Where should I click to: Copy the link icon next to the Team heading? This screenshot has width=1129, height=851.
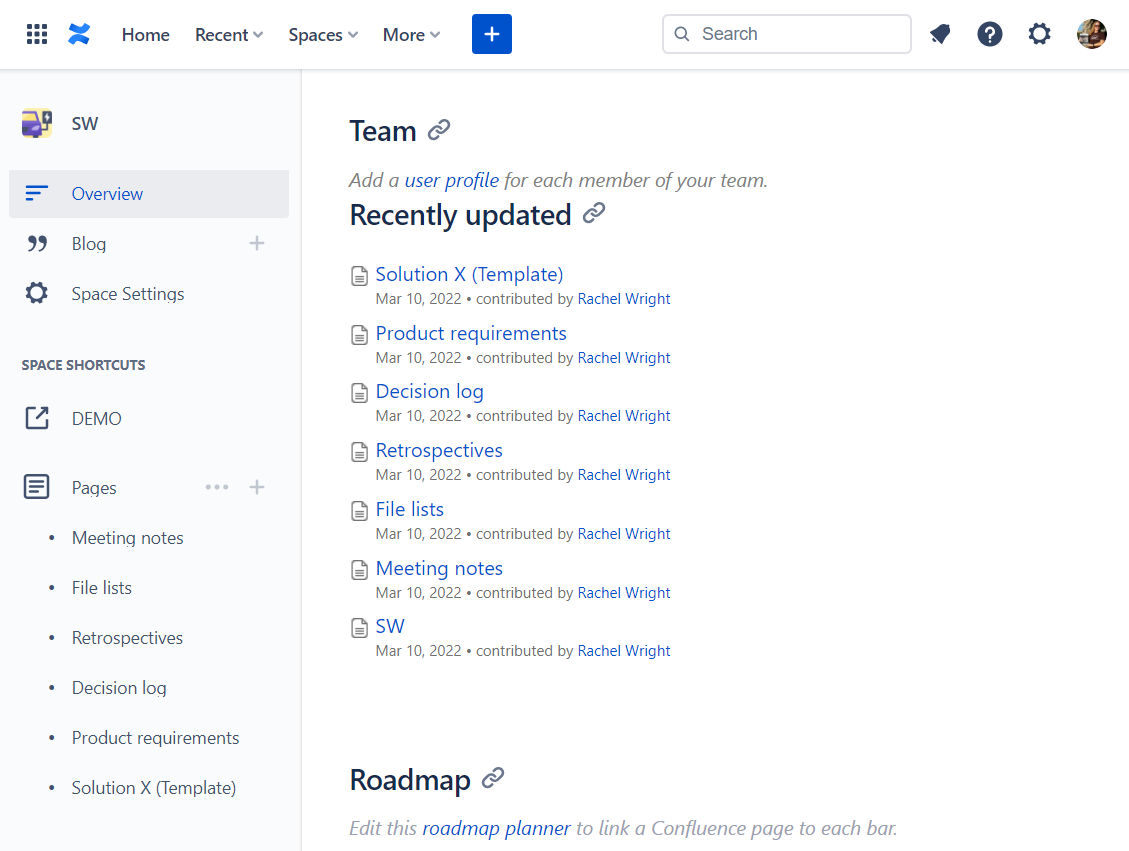point(439,130)
